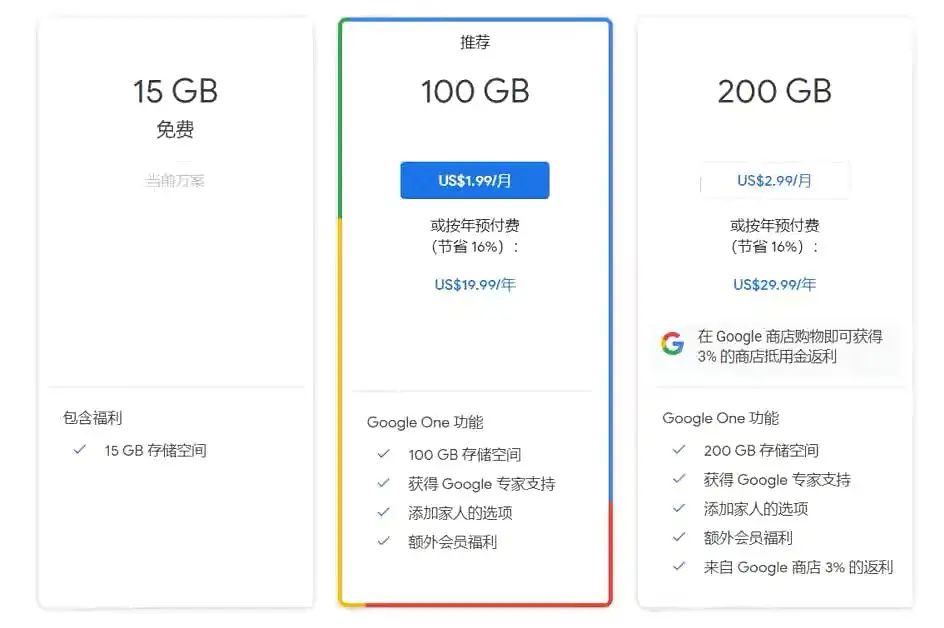Click the 当前方案 current plan label

pyautogui.click(x=175, y=182)
